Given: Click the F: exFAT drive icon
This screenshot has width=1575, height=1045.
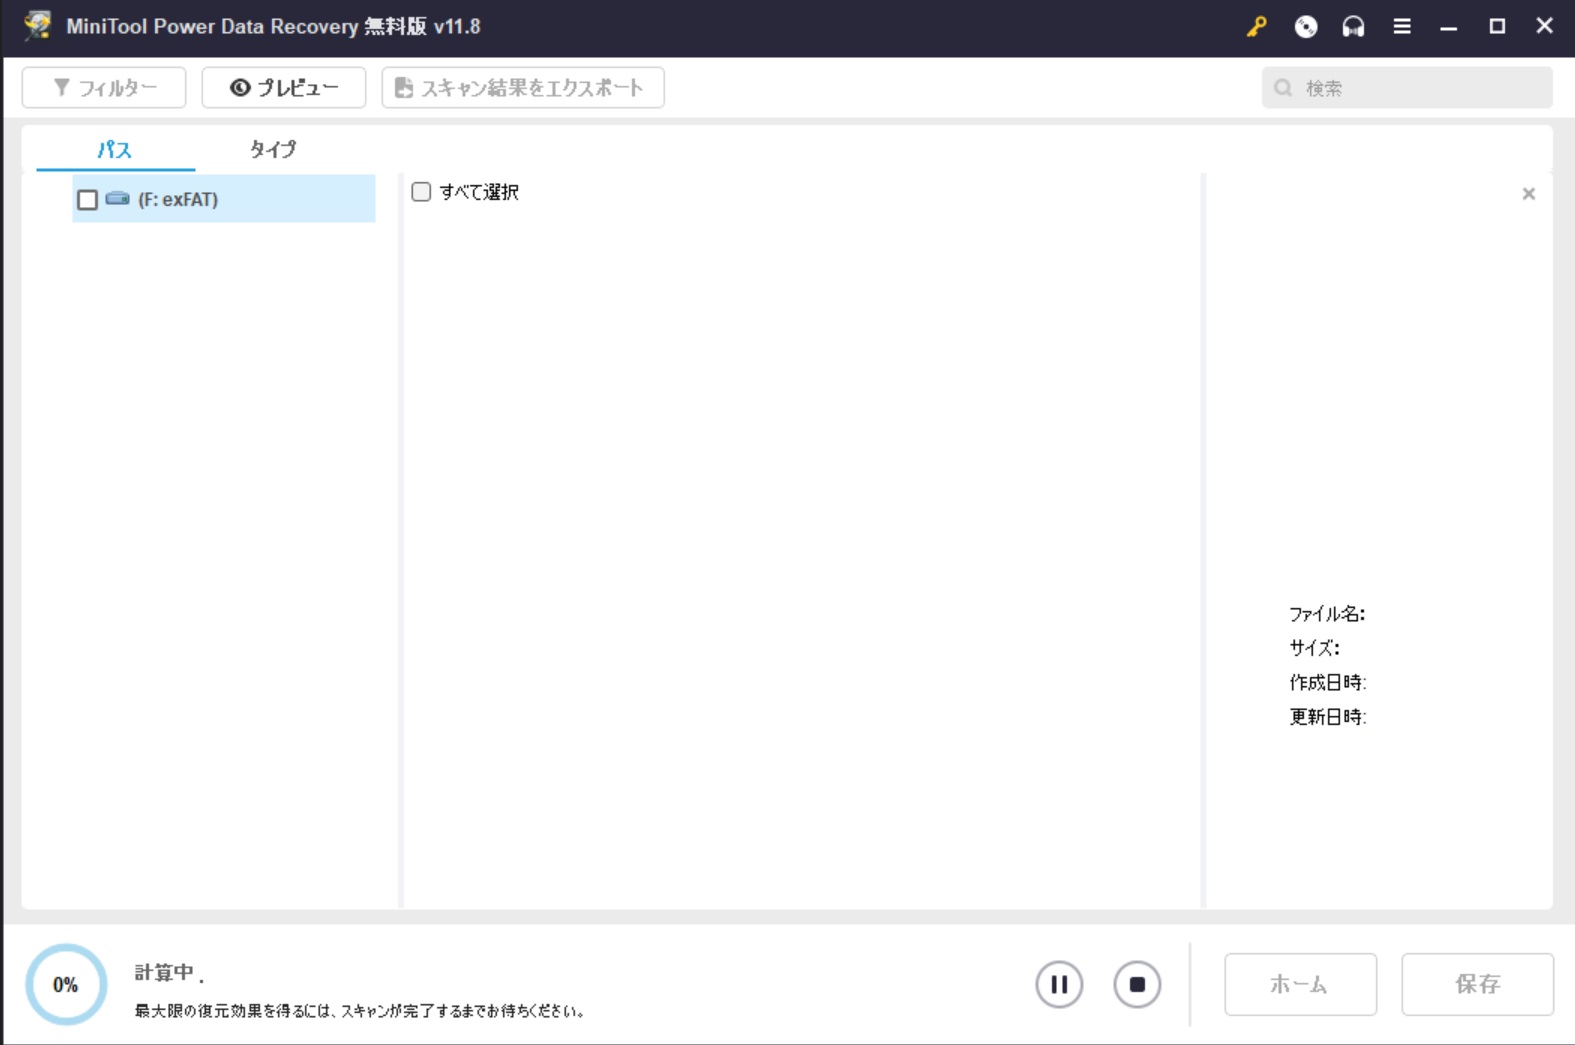Looking at the screenshot, I should (x=118, y=198).
